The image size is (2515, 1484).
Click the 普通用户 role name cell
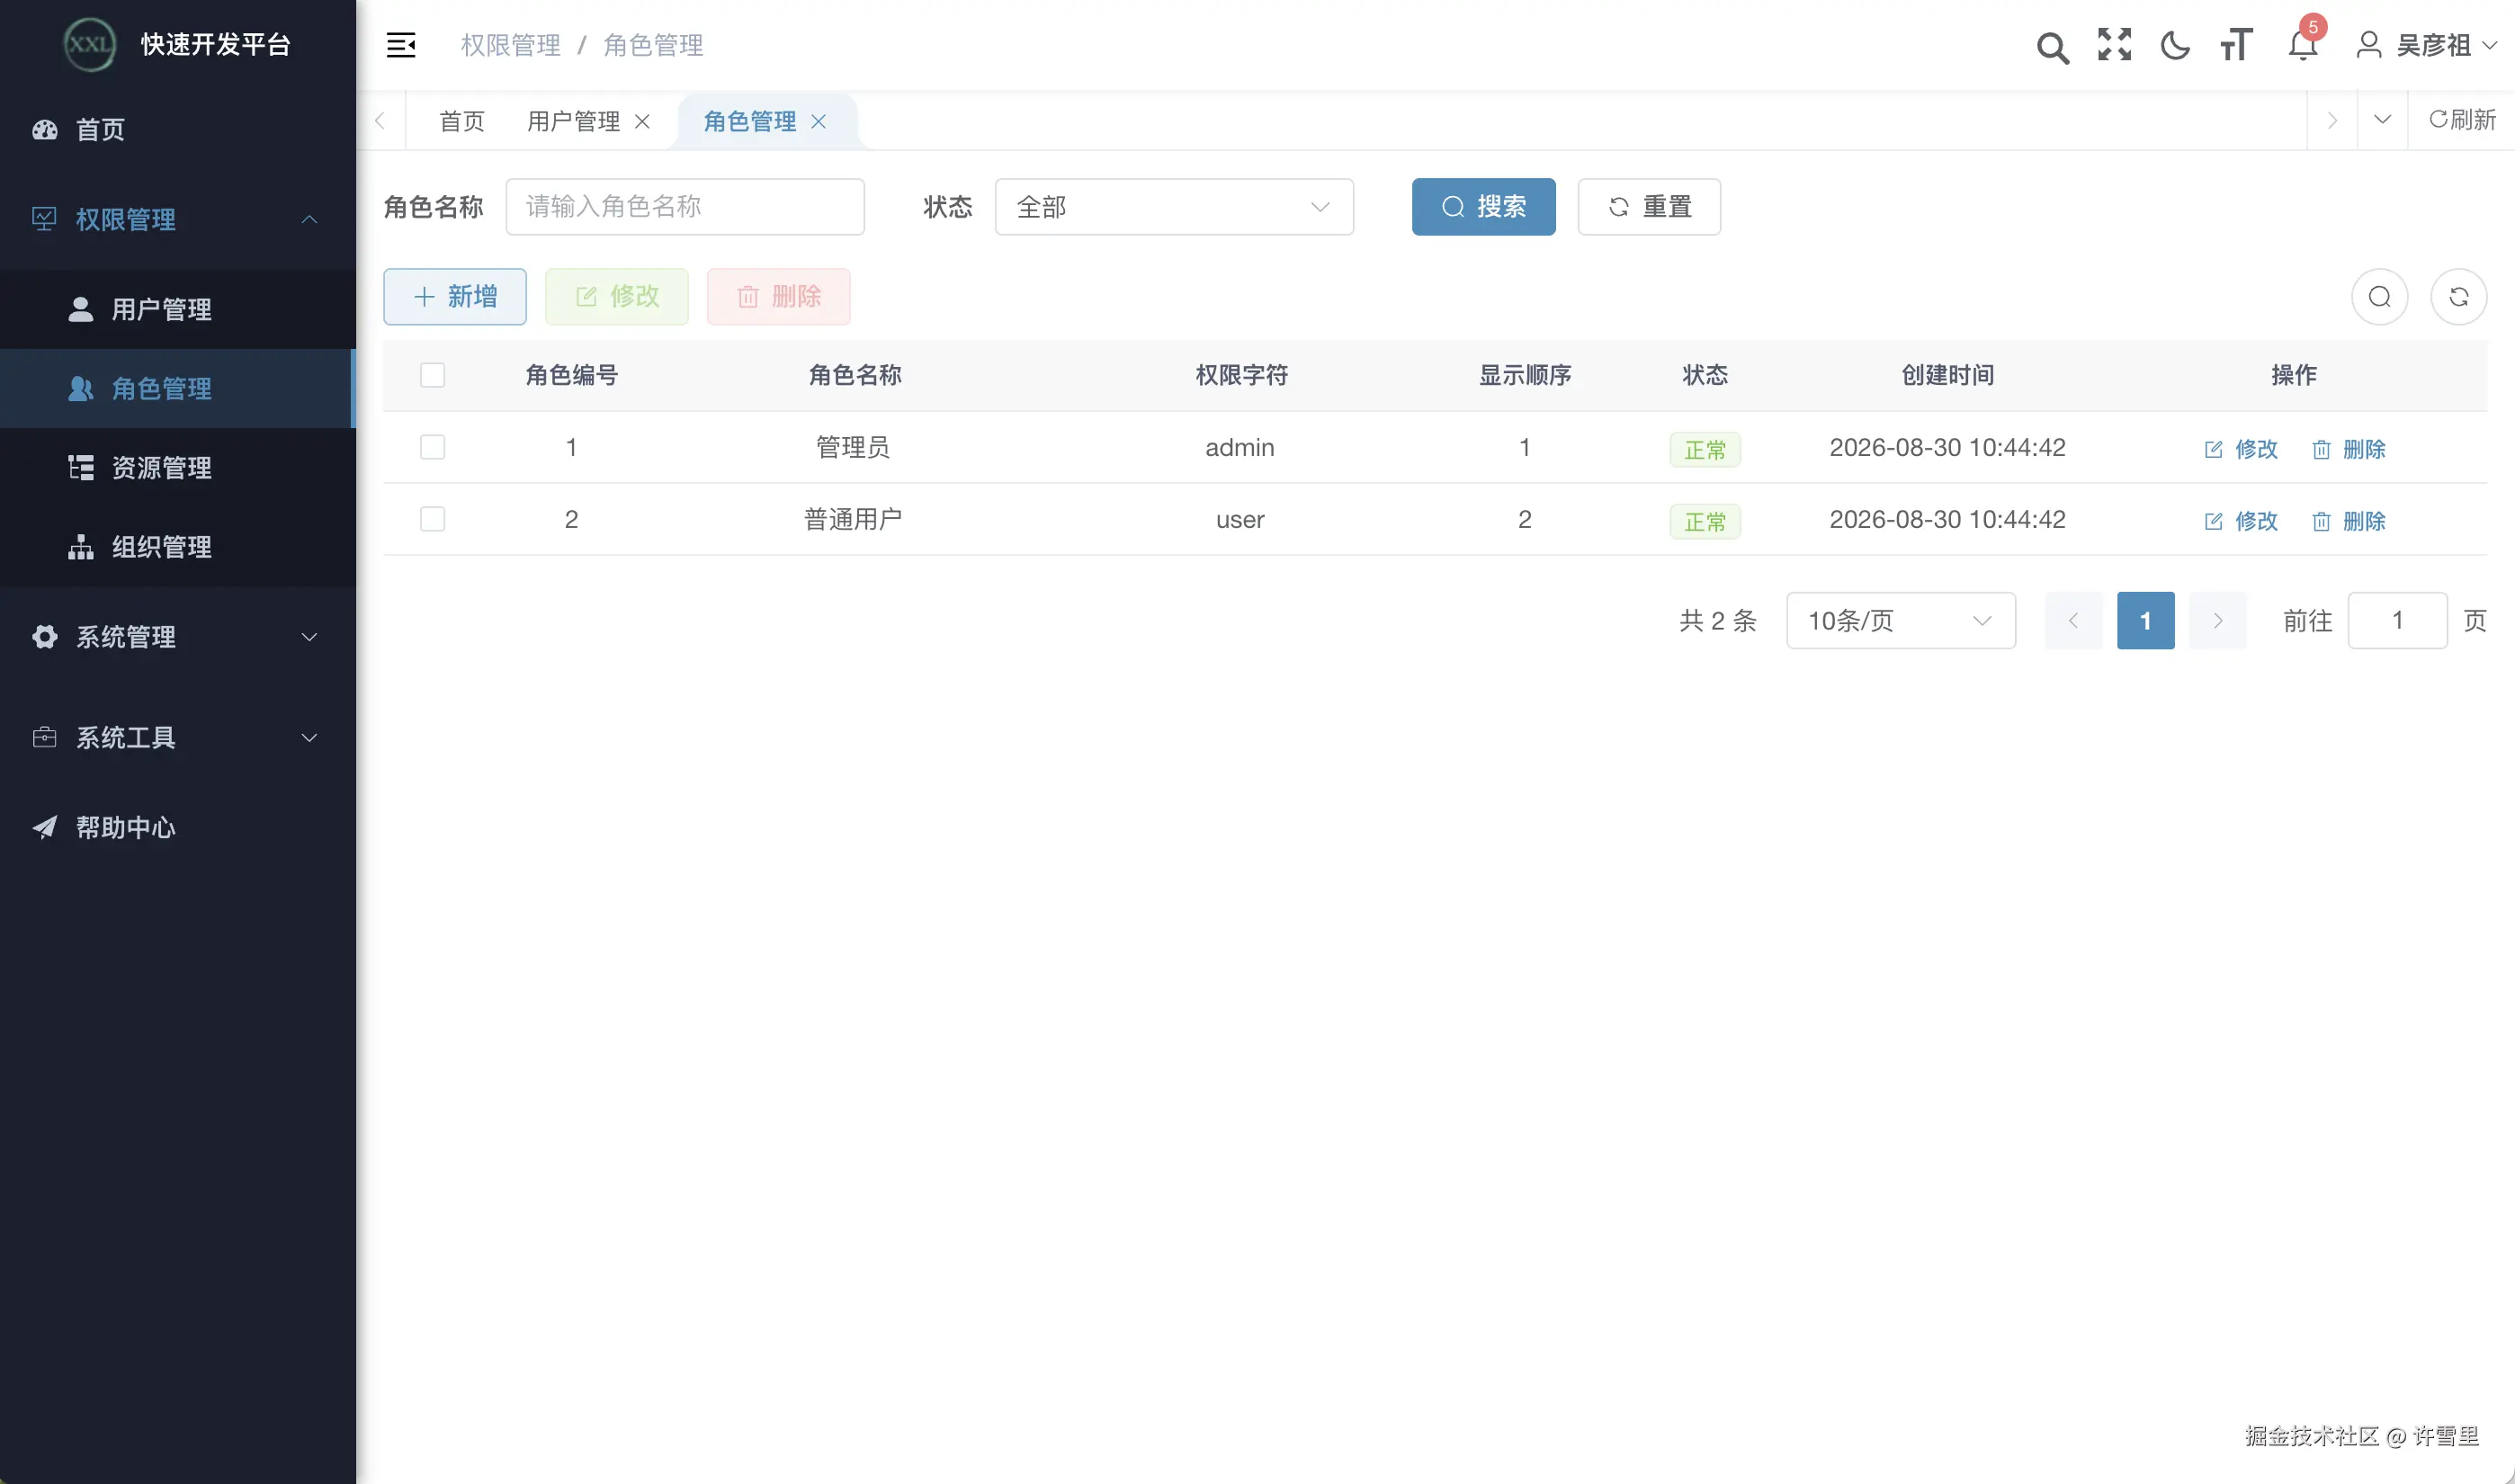853,519
